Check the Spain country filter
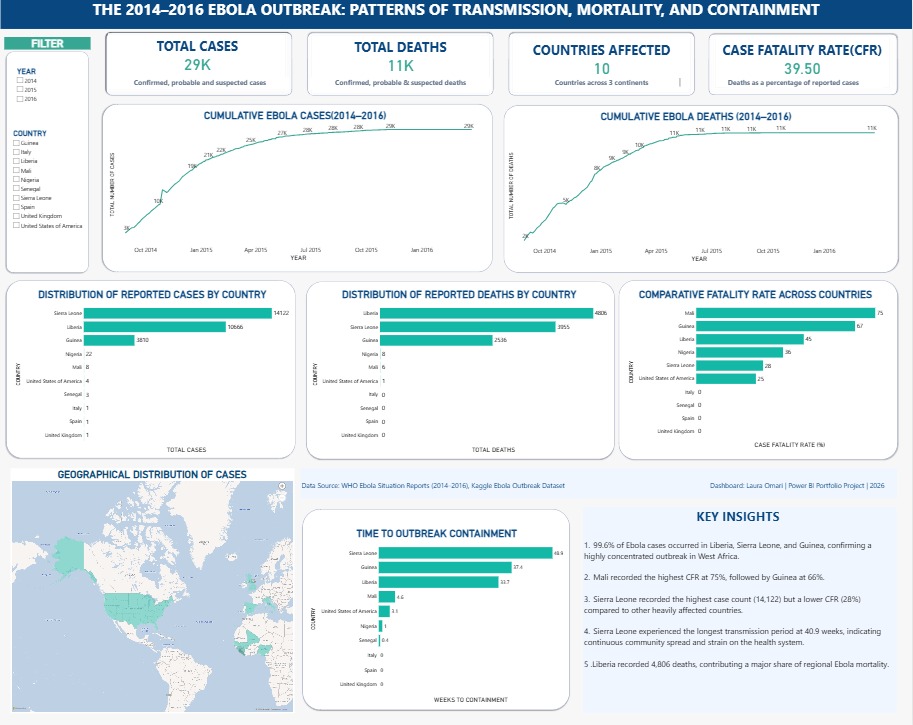Image resolution: width=913 pixels, height=725 pixels. pos(16,207)
